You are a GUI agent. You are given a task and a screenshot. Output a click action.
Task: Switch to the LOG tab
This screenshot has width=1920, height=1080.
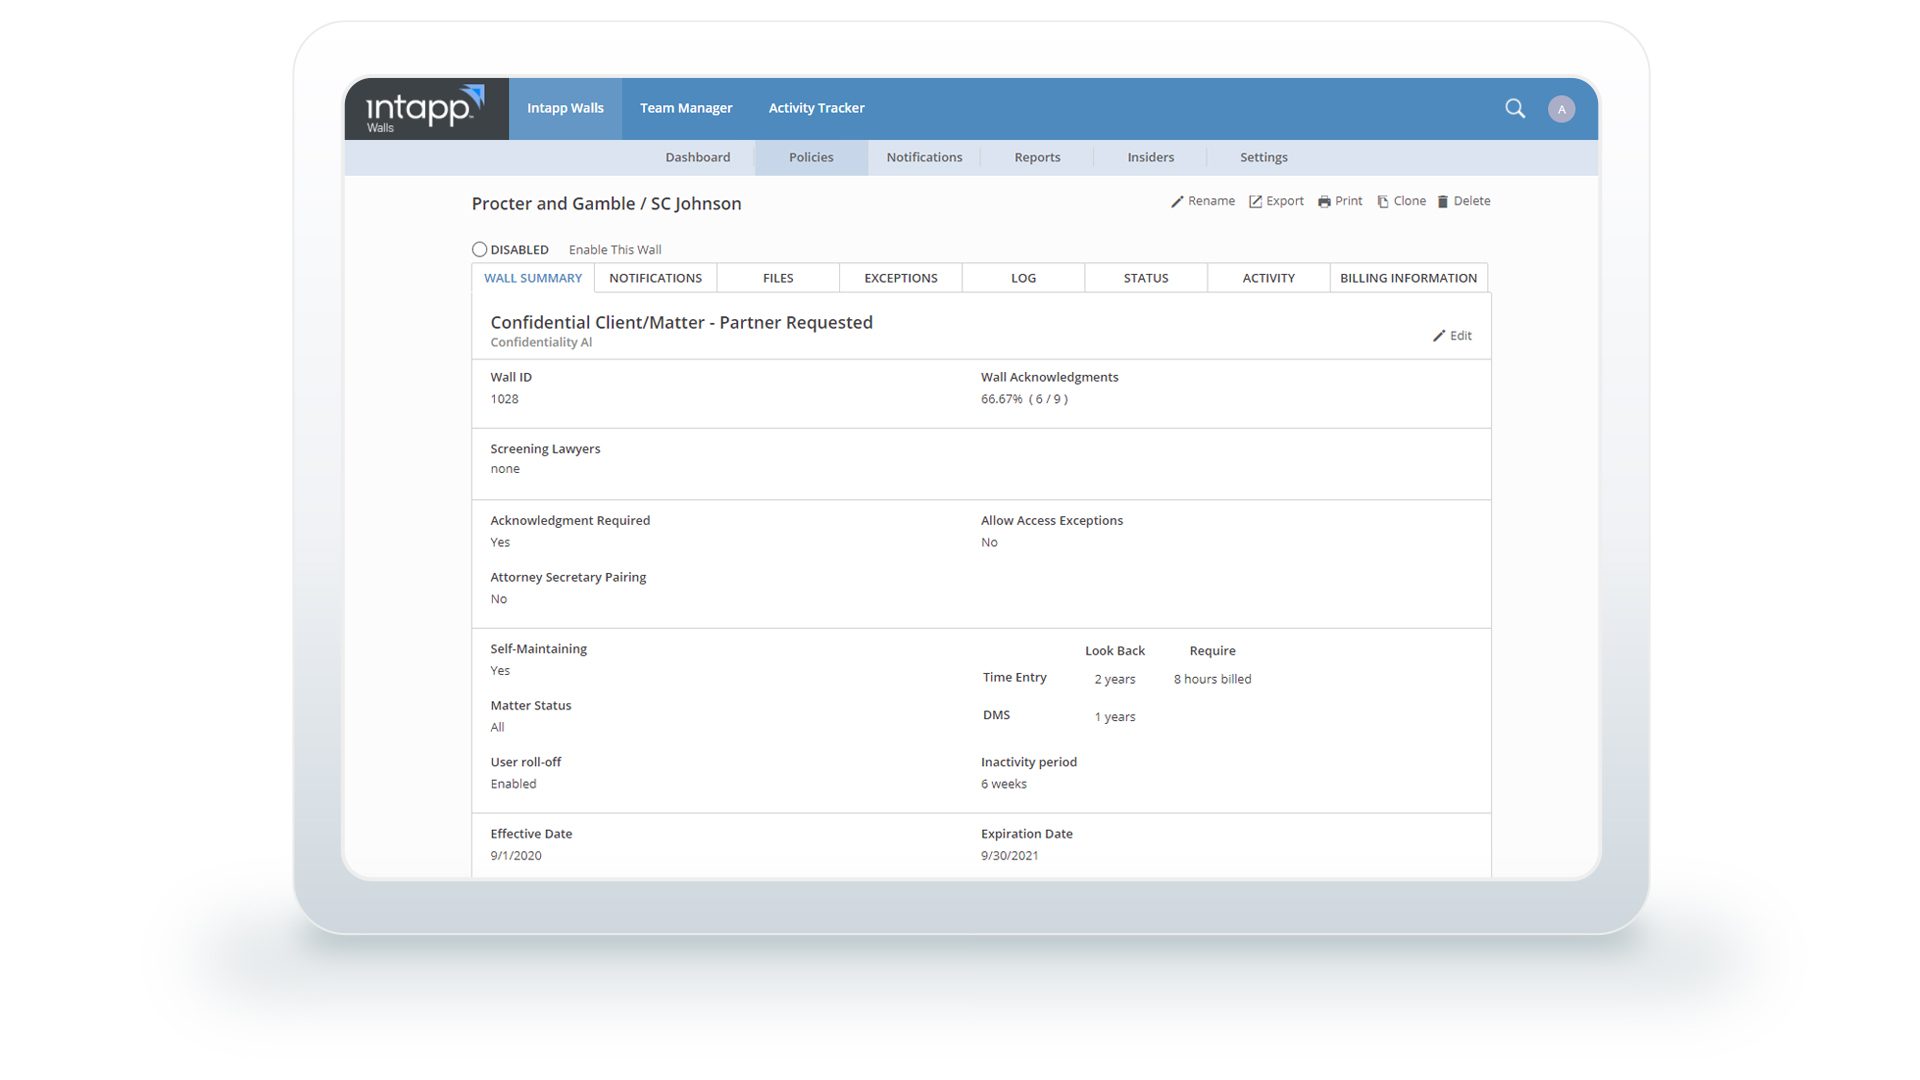click(x=1024, y=278)
